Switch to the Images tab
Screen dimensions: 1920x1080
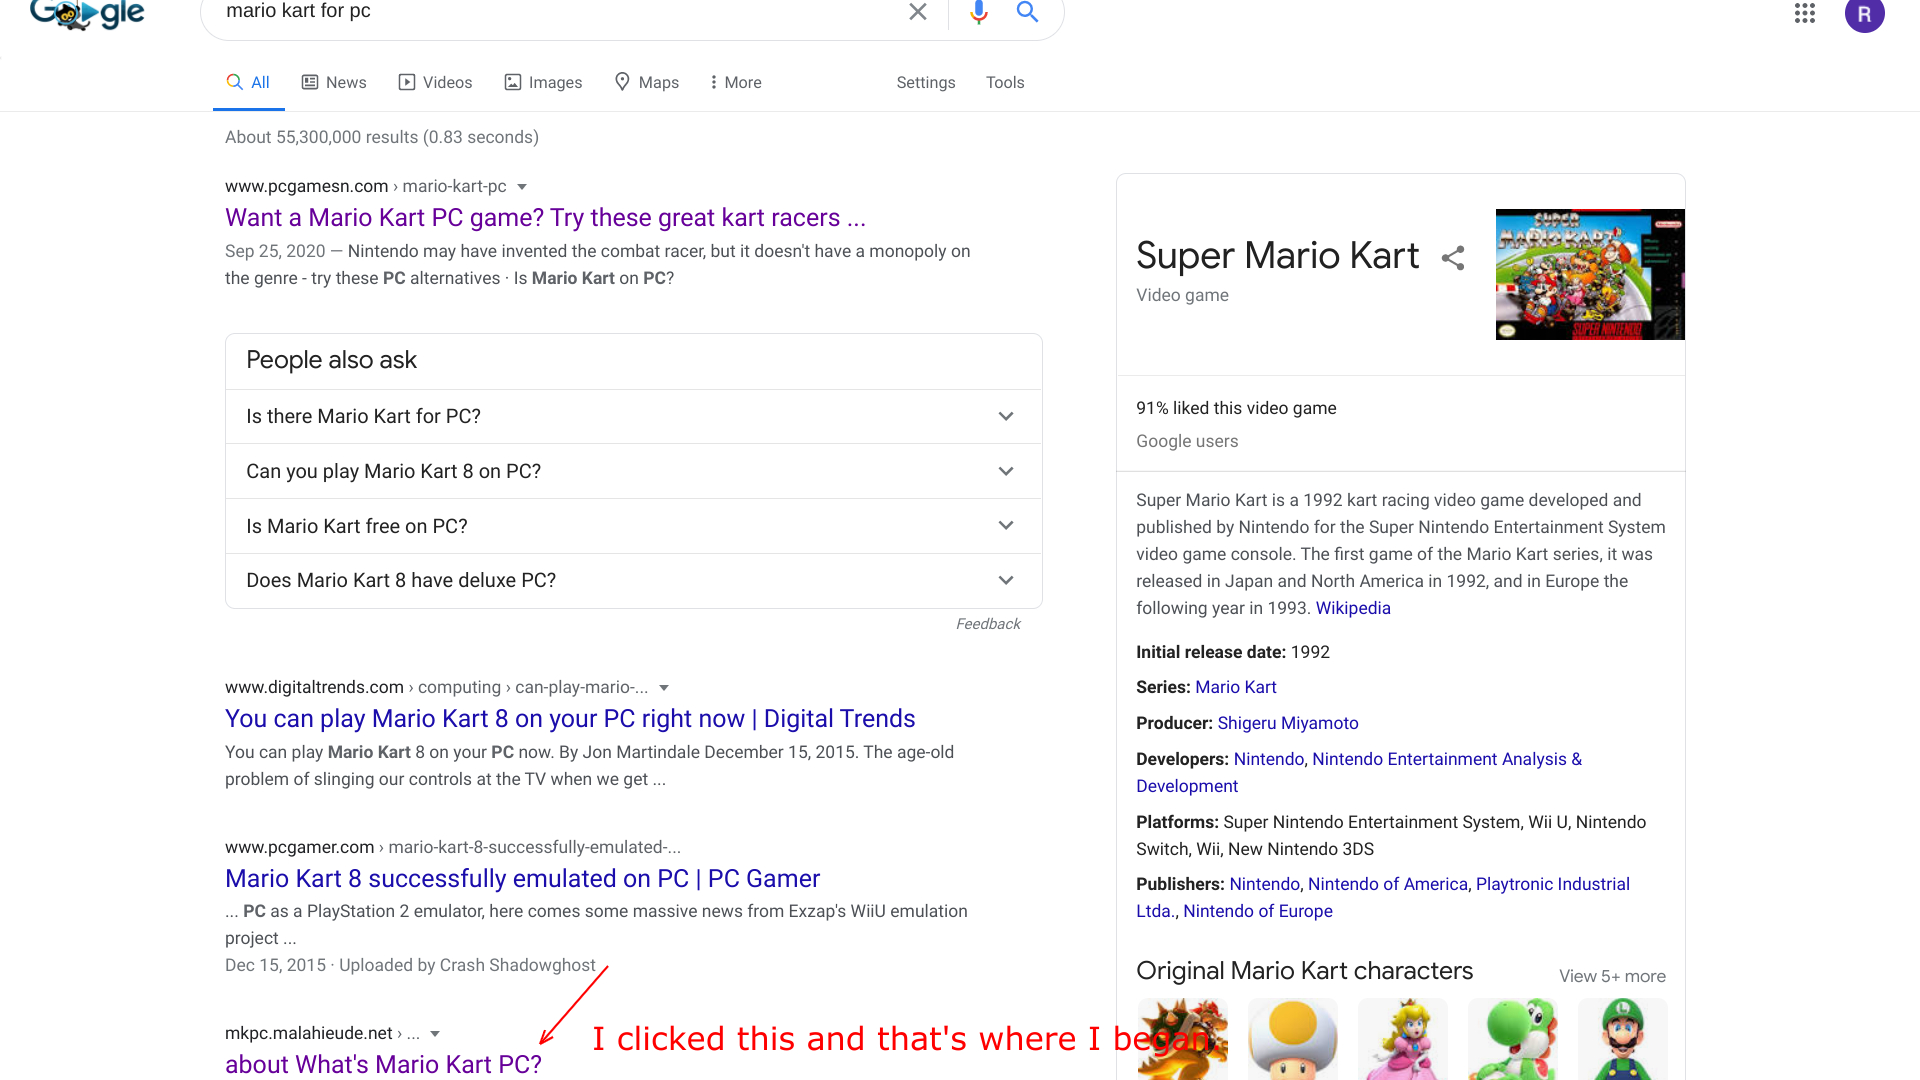click(543, 82)
